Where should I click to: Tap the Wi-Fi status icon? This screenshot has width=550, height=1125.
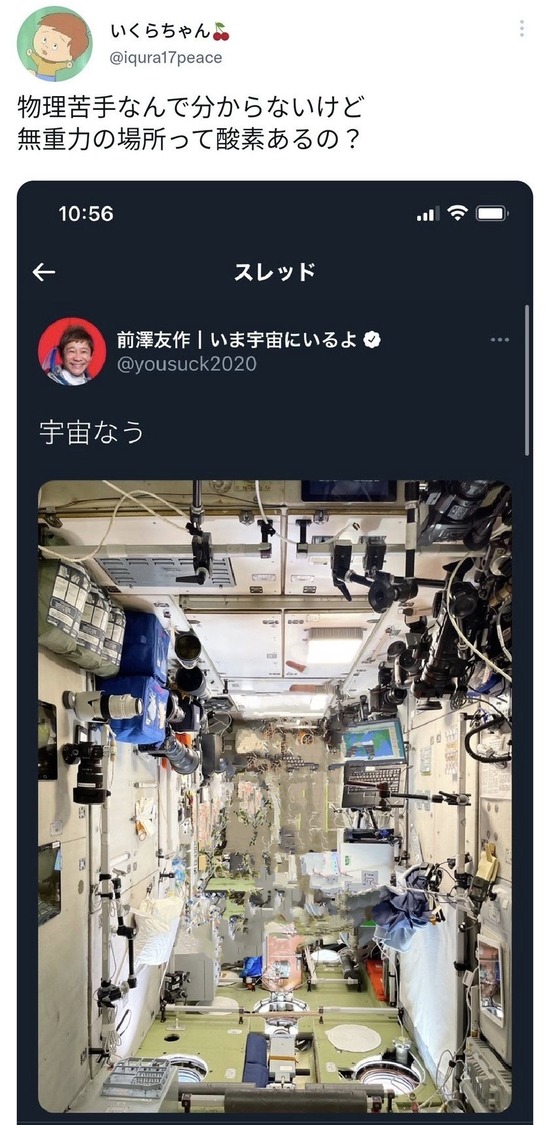coord(456,213)
